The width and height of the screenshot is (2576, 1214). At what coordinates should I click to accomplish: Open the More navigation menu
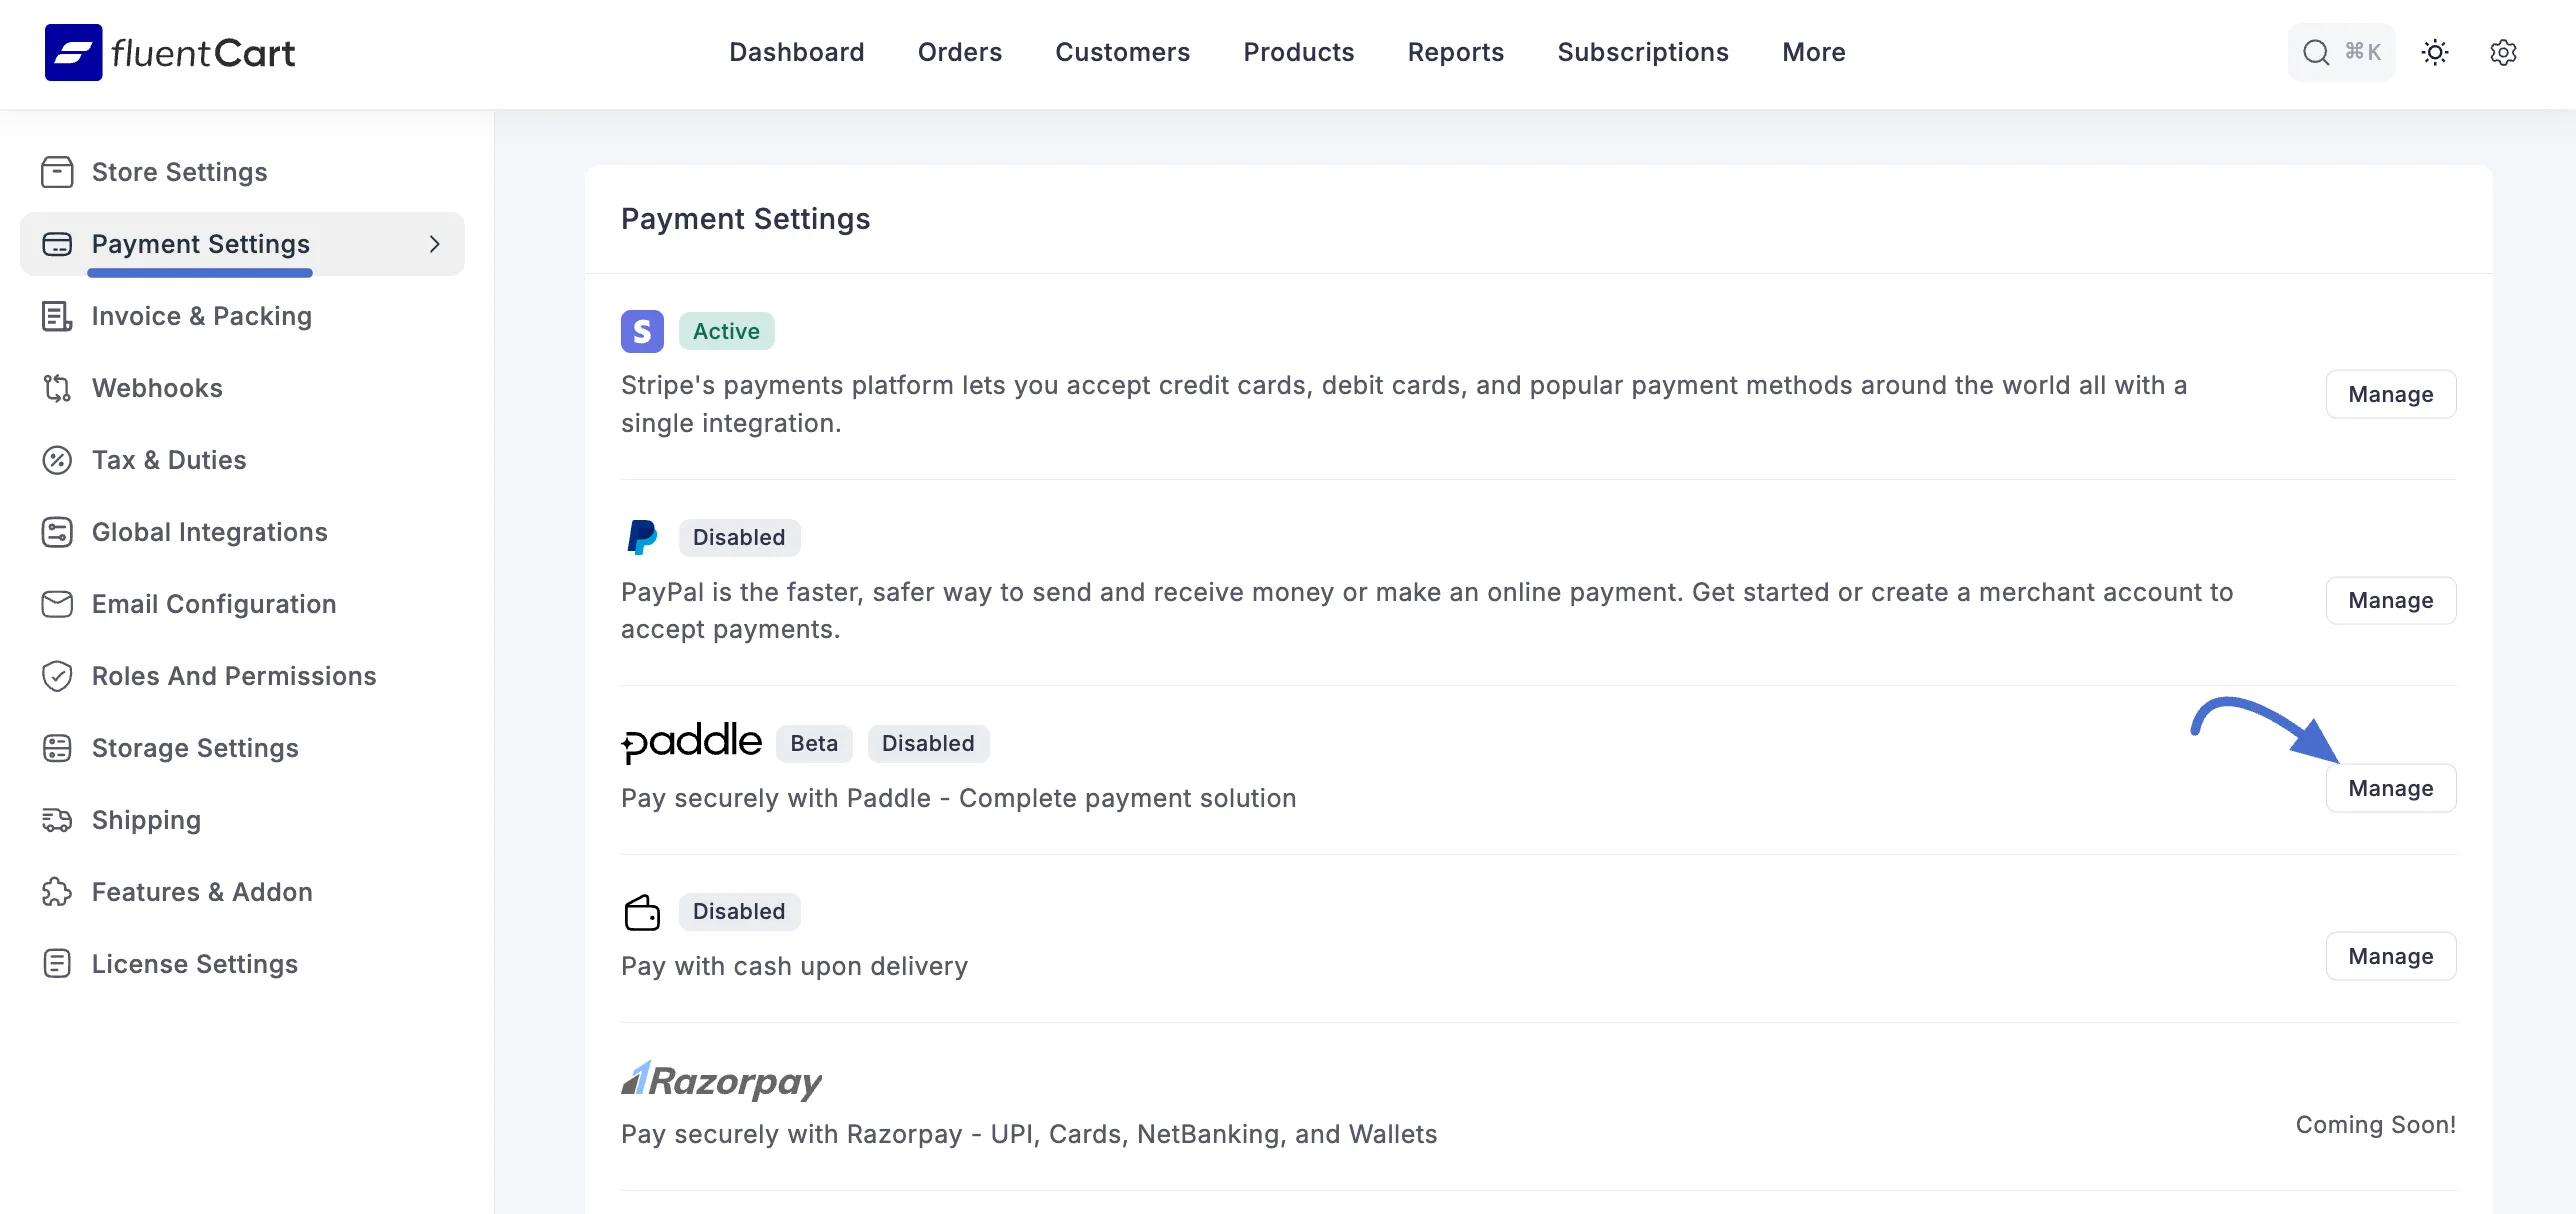pyautogui.click(x=1813, y=52)
